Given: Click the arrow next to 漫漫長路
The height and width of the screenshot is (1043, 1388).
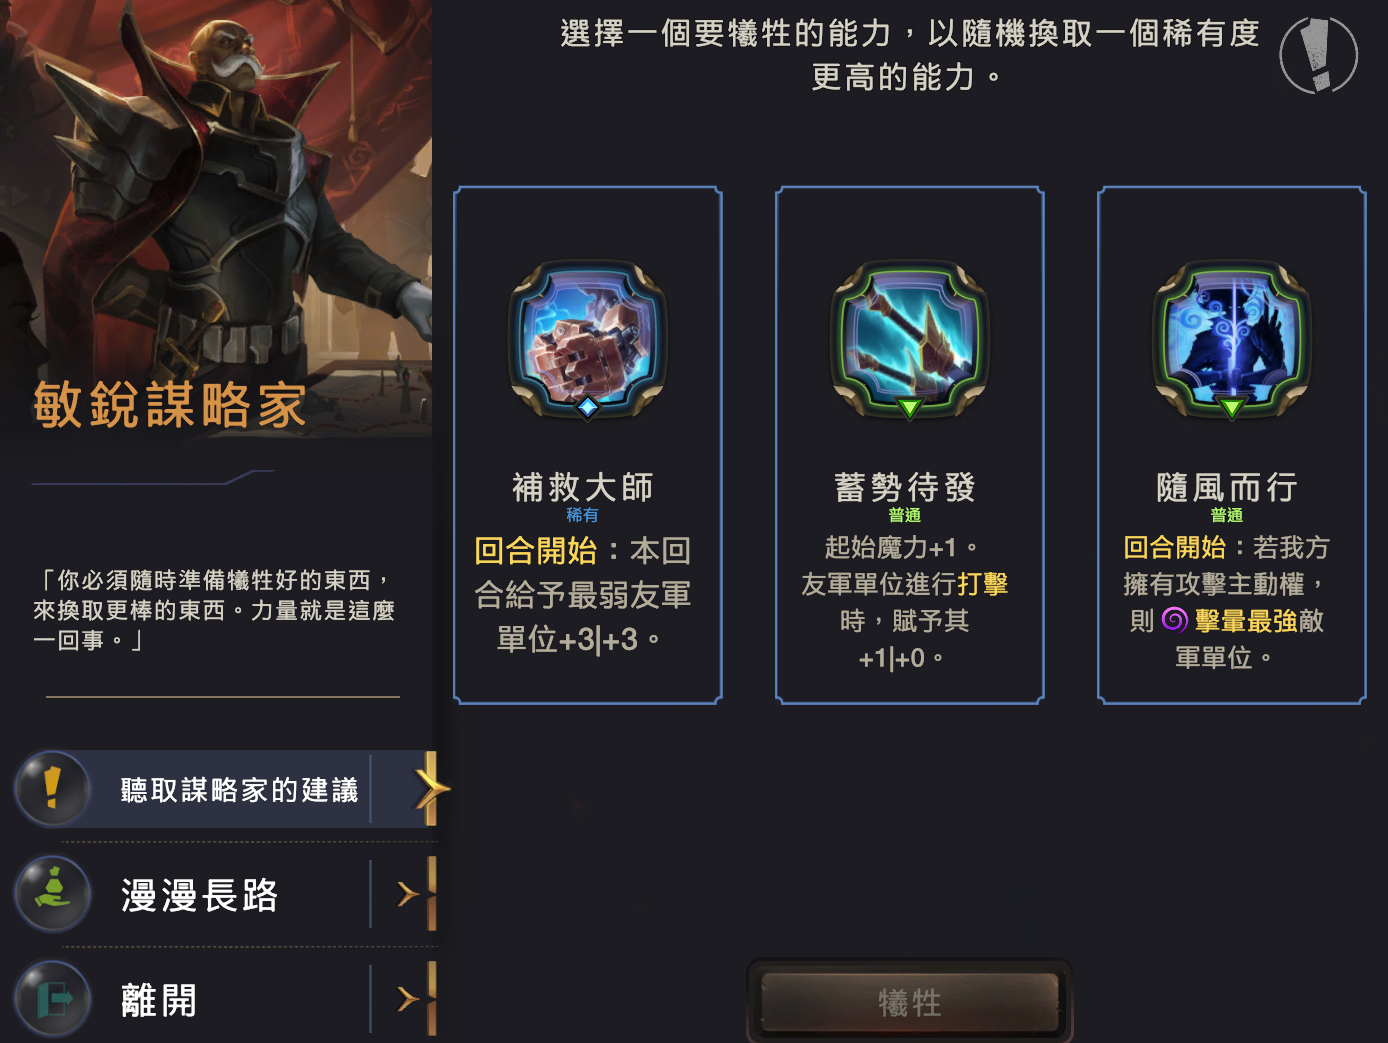Looking at the screenshot, I should (x=407, y=894).
